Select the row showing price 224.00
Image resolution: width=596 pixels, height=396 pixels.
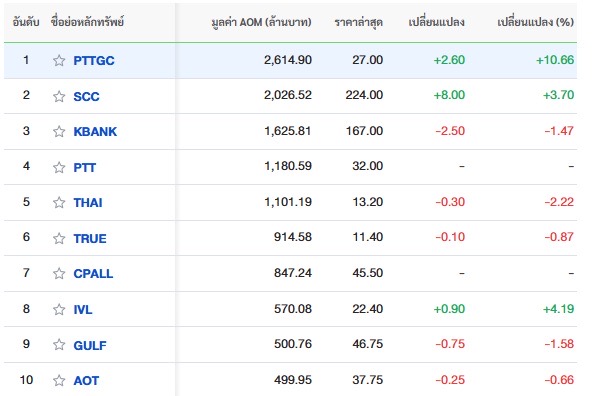click(290, 96)
